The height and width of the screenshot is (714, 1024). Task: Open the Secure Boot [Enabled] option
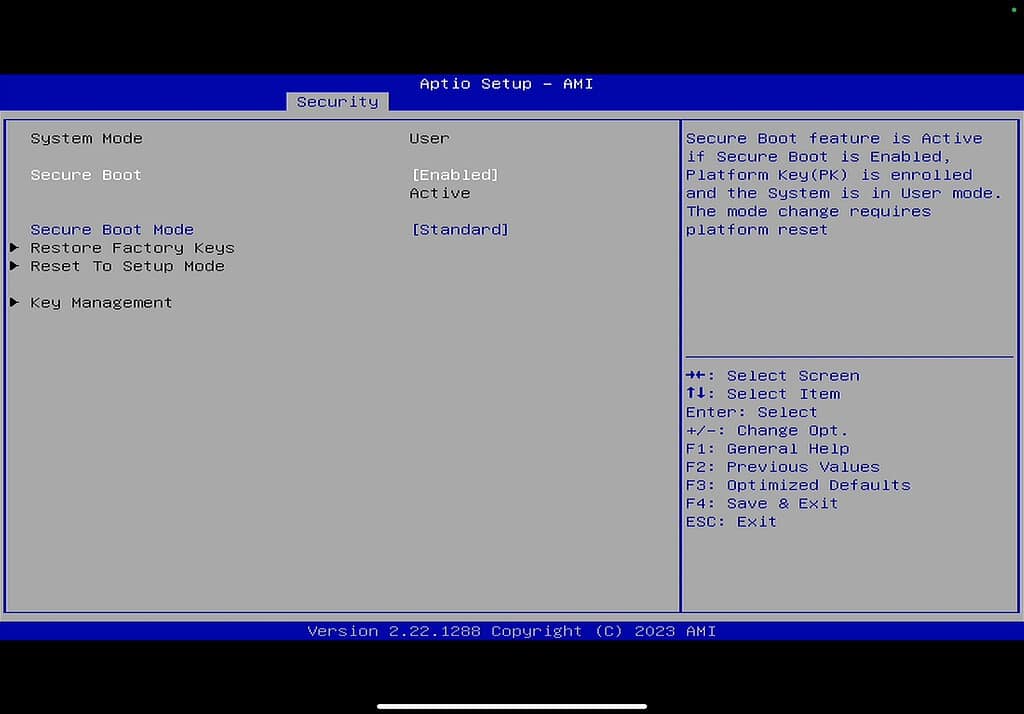pyautogui.click(x=455, y=175)
